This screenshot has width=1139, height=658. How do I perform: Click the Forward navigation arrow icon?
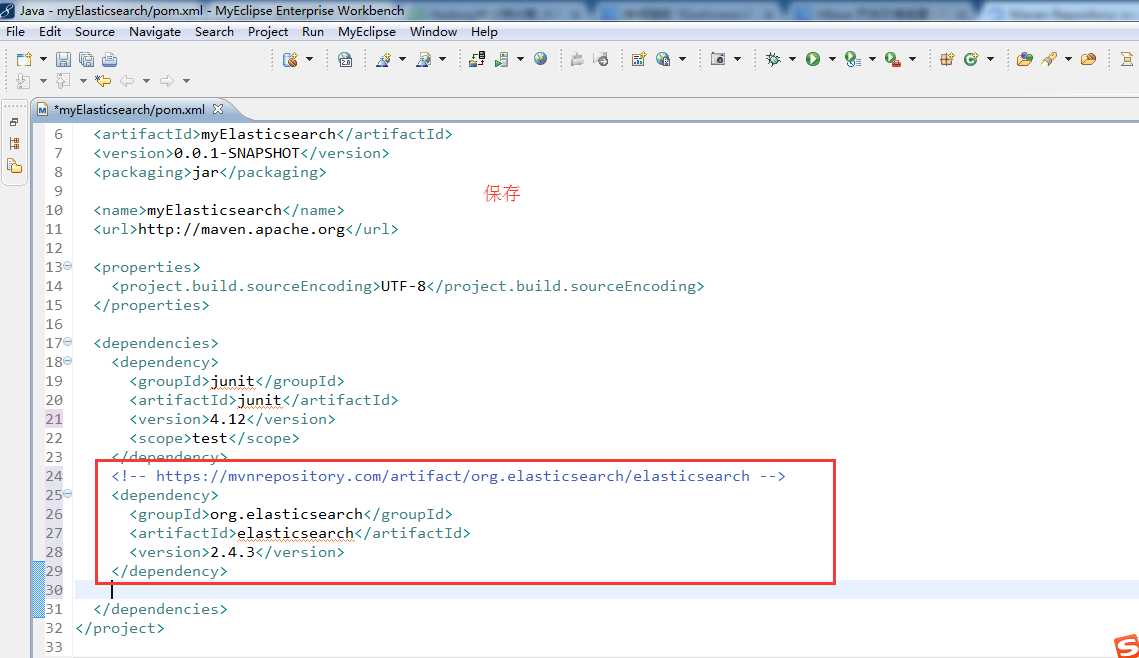click(x=167, y=81)
